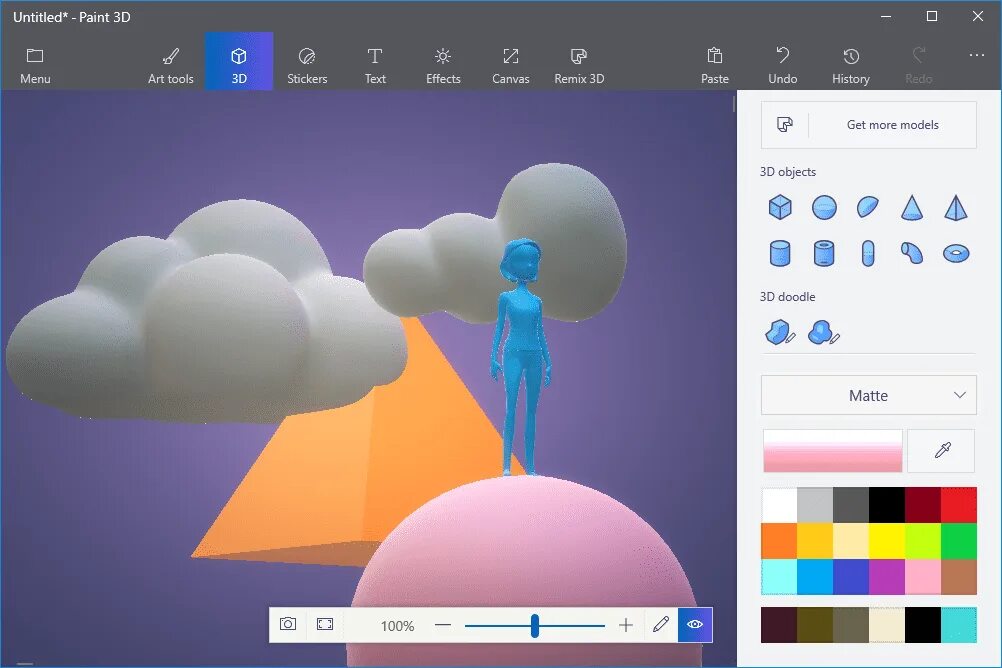Undo the last action
Image resolution: width=1002 pixels, height=668 pixels.
pyautogui.click(x=782, y=66)
